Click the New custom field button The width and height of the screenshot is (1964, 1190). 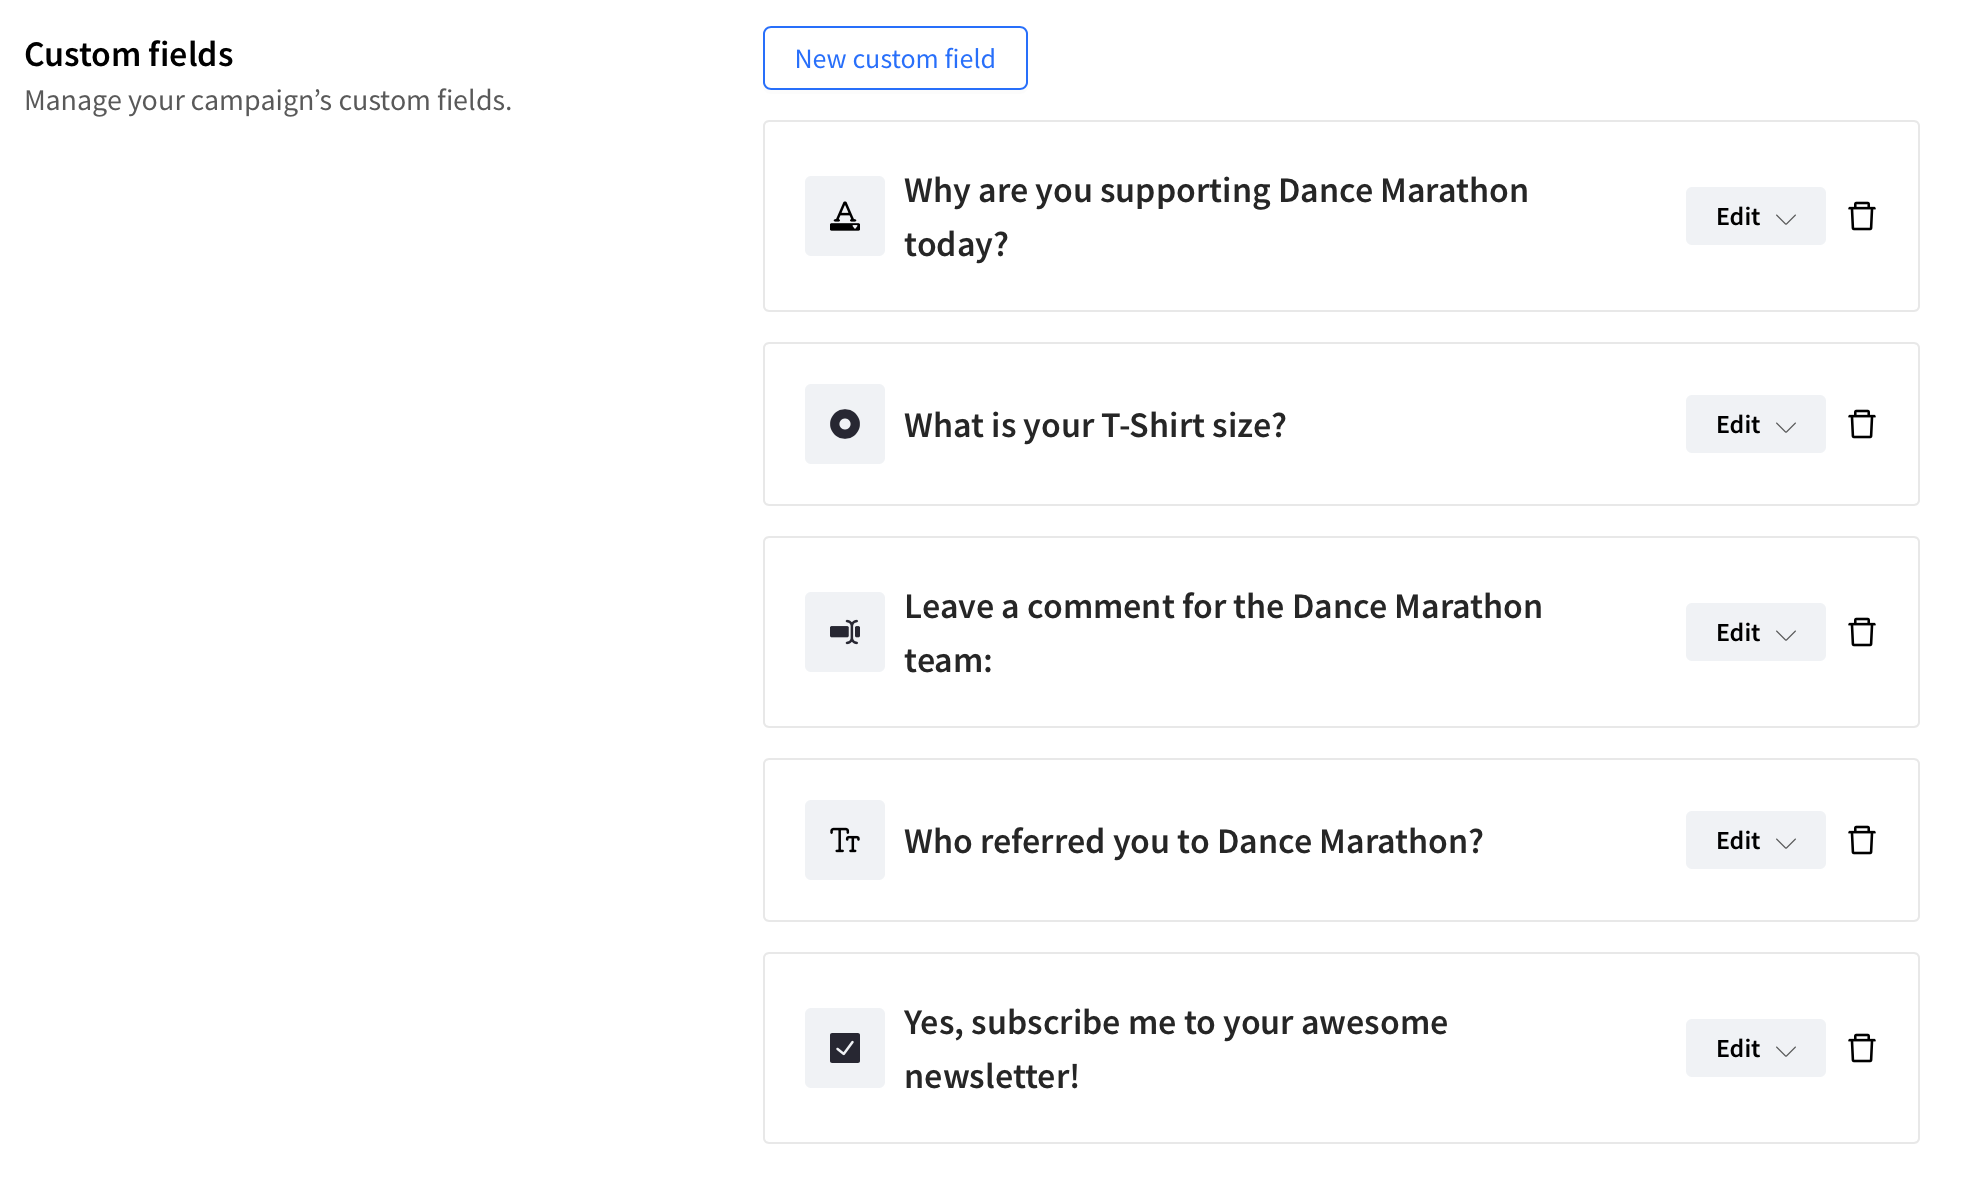[895, 58]
